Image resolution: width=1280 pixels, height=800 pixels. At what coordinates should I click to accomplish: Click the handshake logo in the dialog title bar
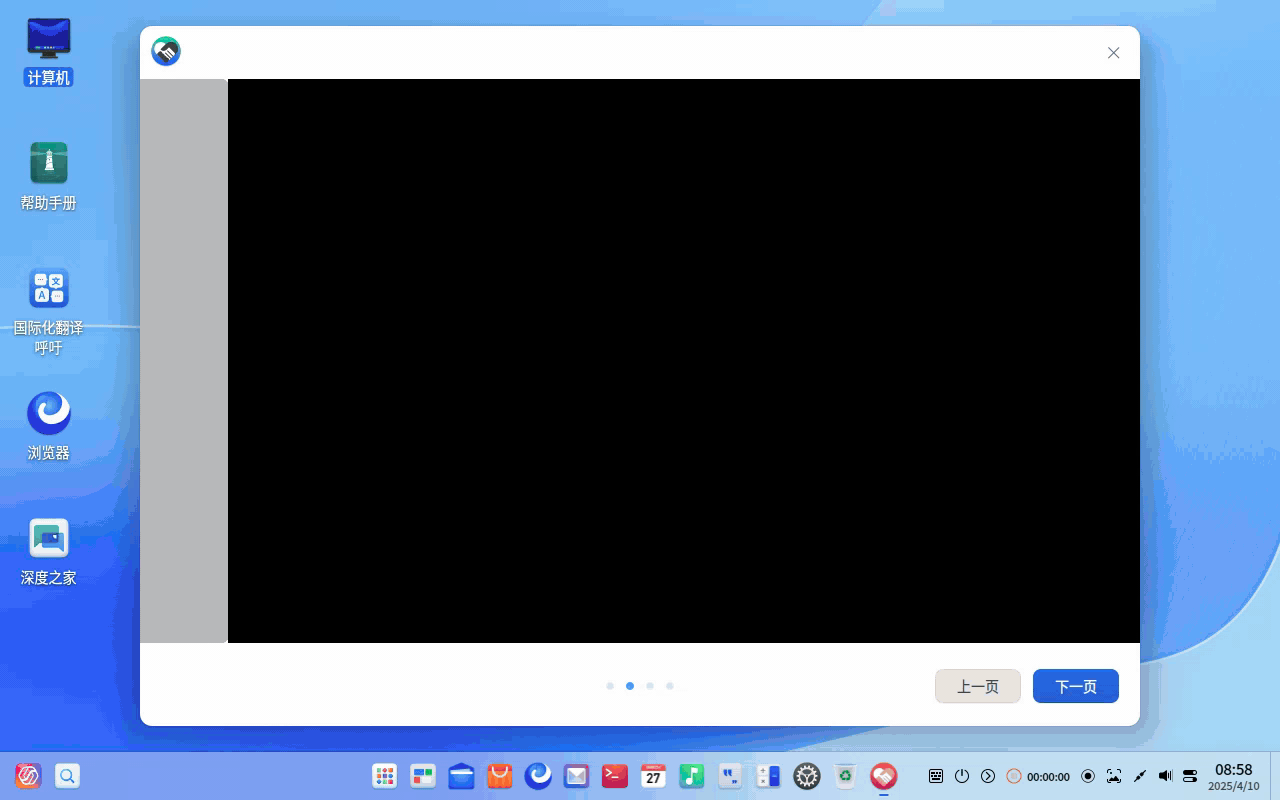tap(166, 52)
